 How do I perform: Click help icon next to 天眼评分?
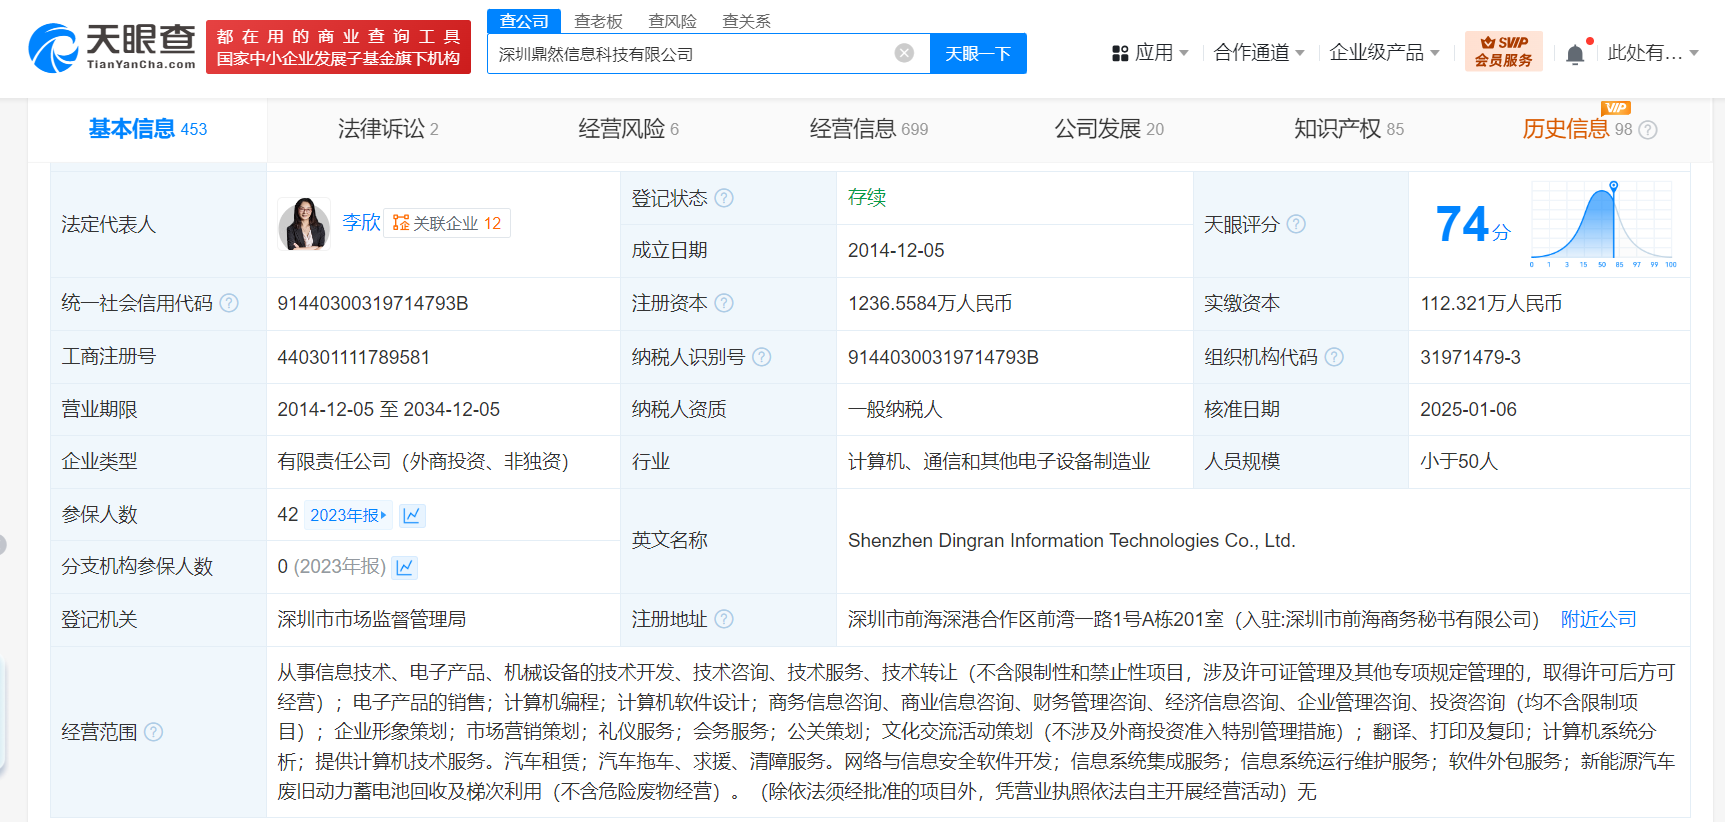point(1296,224)
